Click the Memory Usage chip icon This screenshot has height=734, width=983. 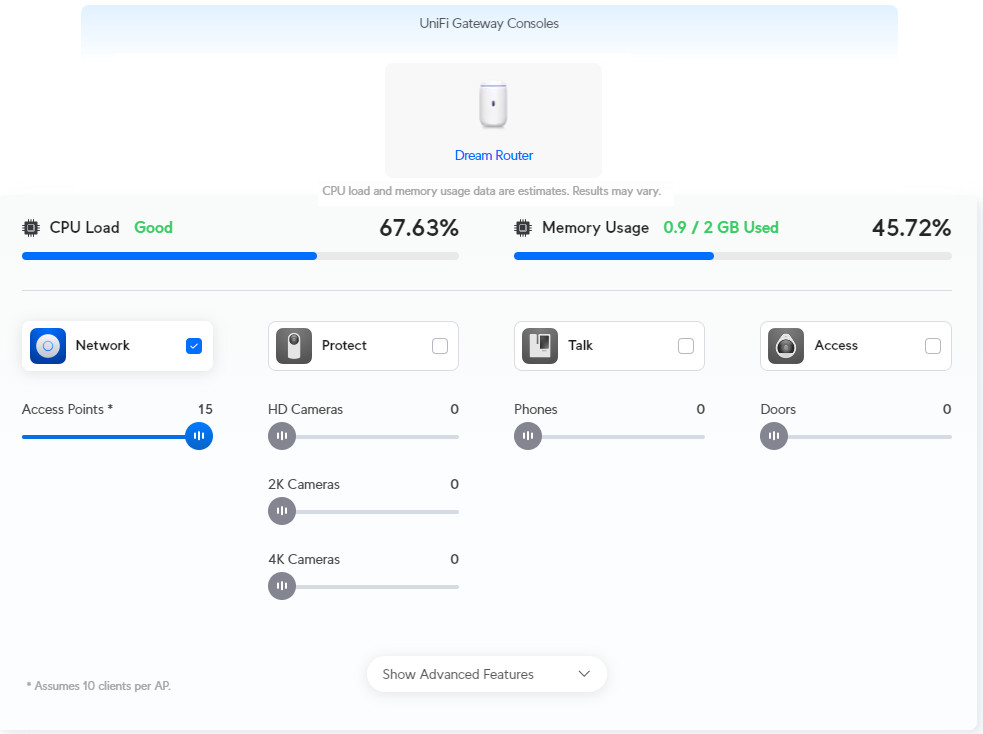pyautogui.click(x=523, y=228)
